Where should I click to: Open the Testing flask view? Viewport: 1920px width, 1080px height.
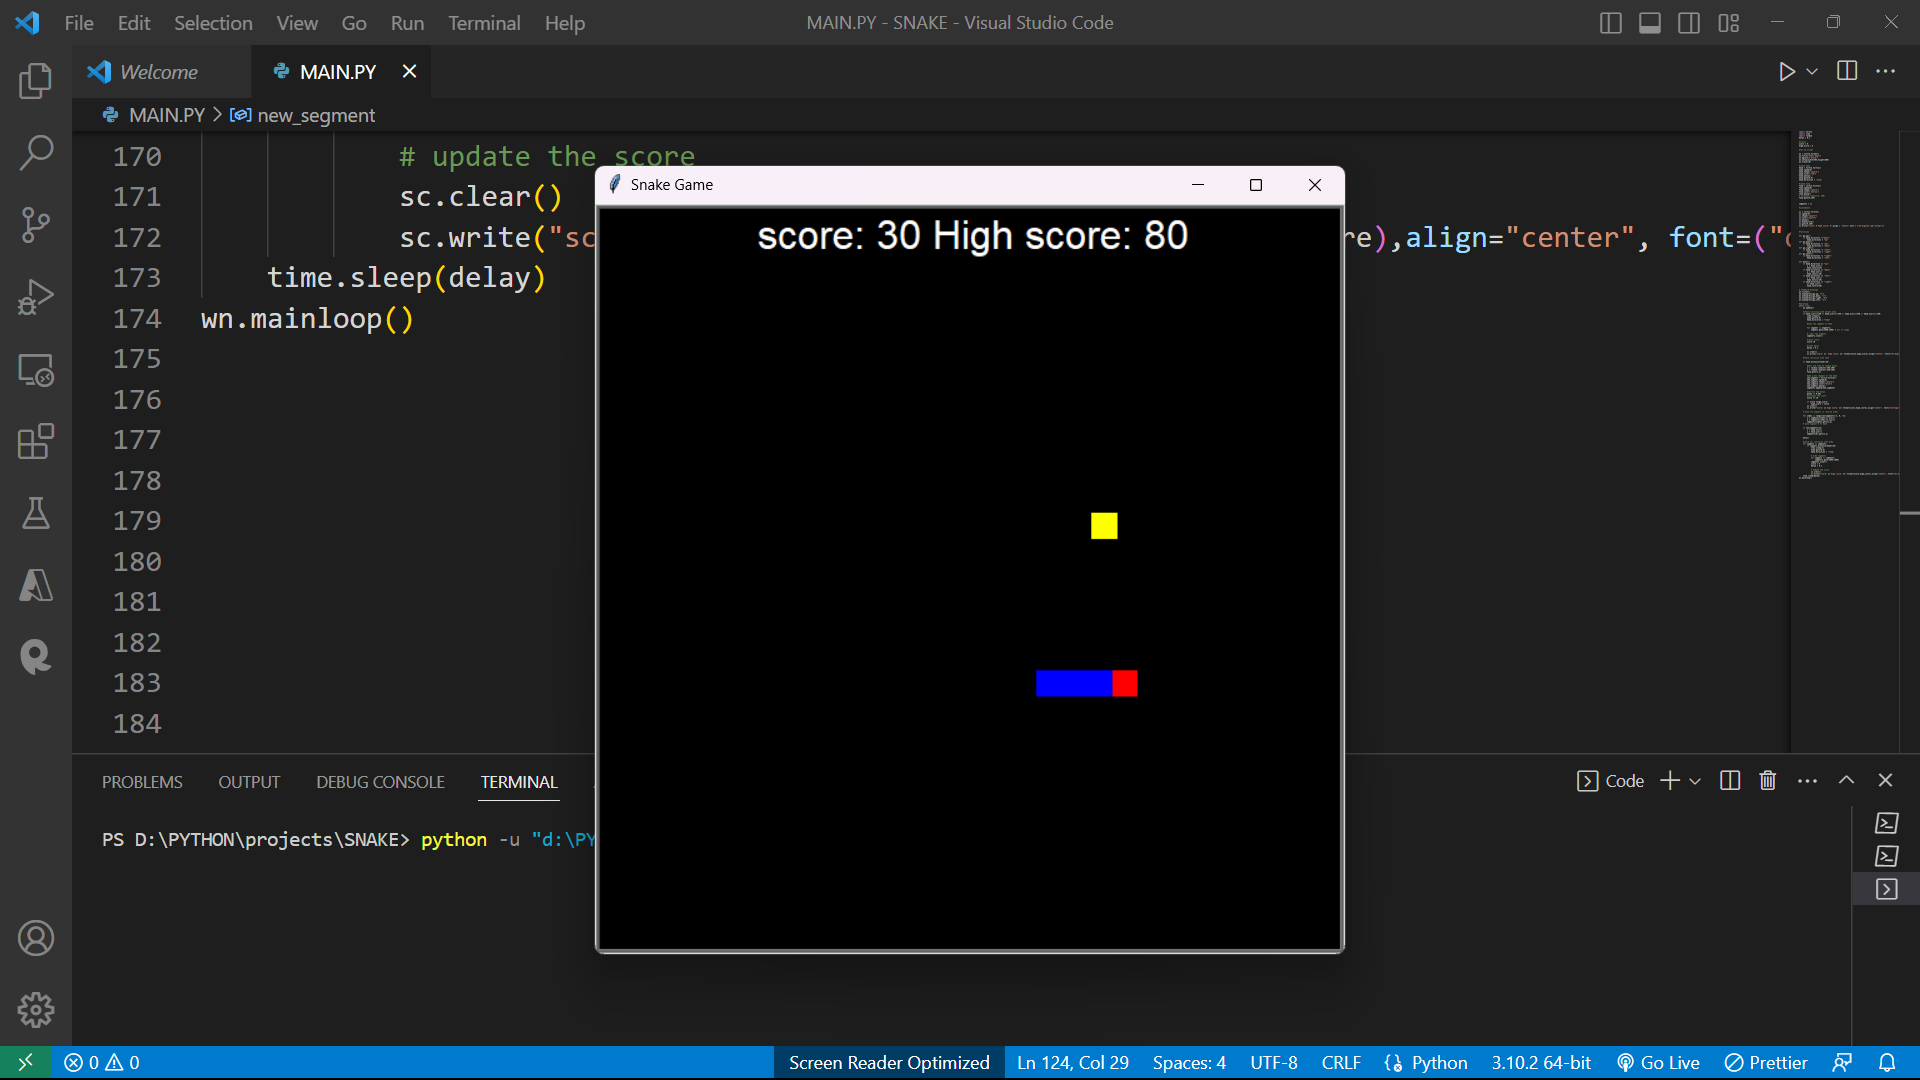[36, 513]
